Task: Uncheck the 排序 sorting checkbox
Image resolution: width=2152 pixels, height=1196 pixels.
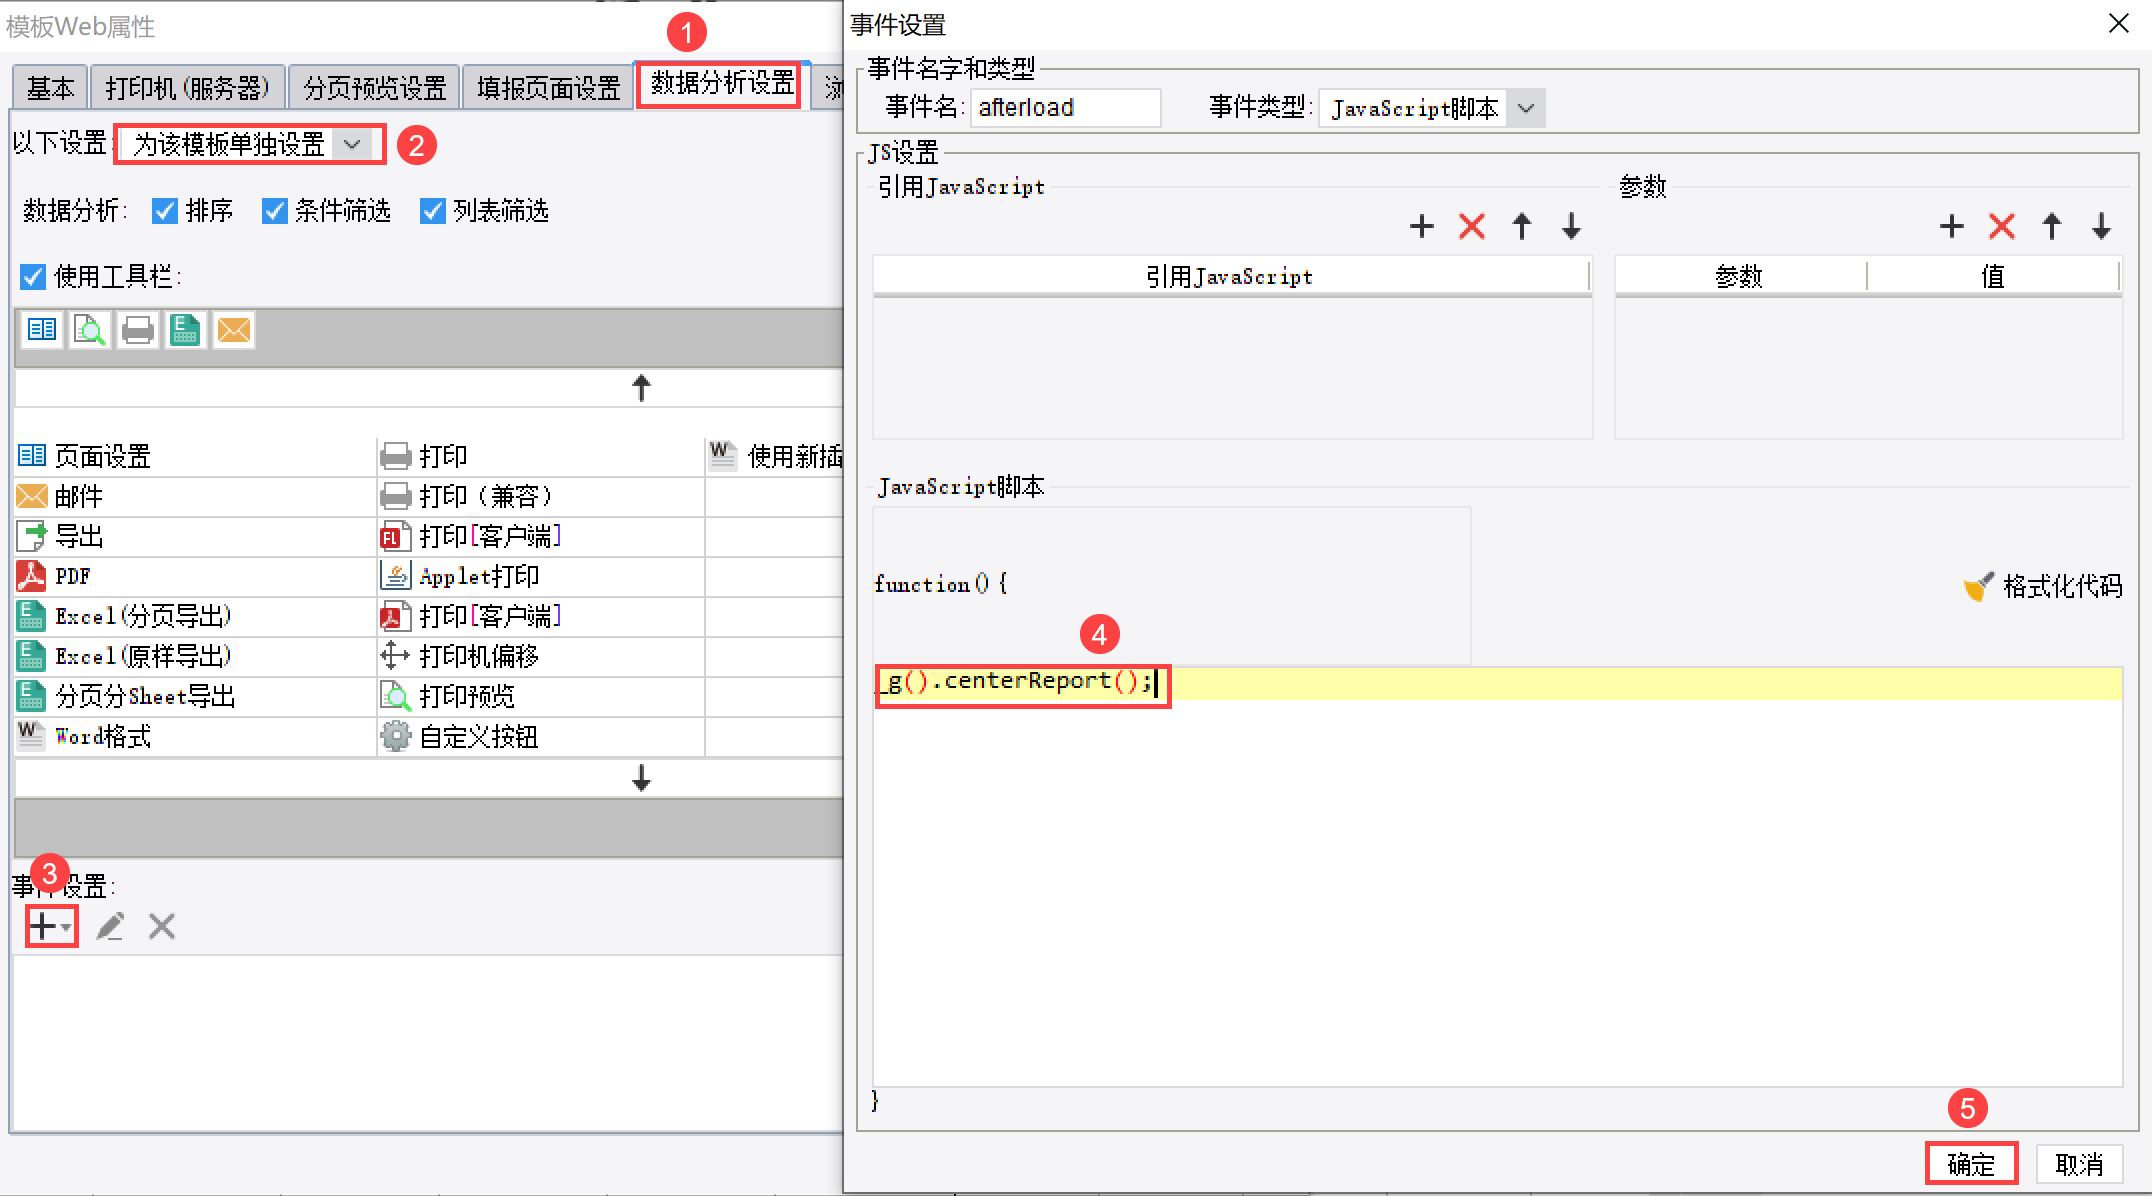Action: [165, 211]
